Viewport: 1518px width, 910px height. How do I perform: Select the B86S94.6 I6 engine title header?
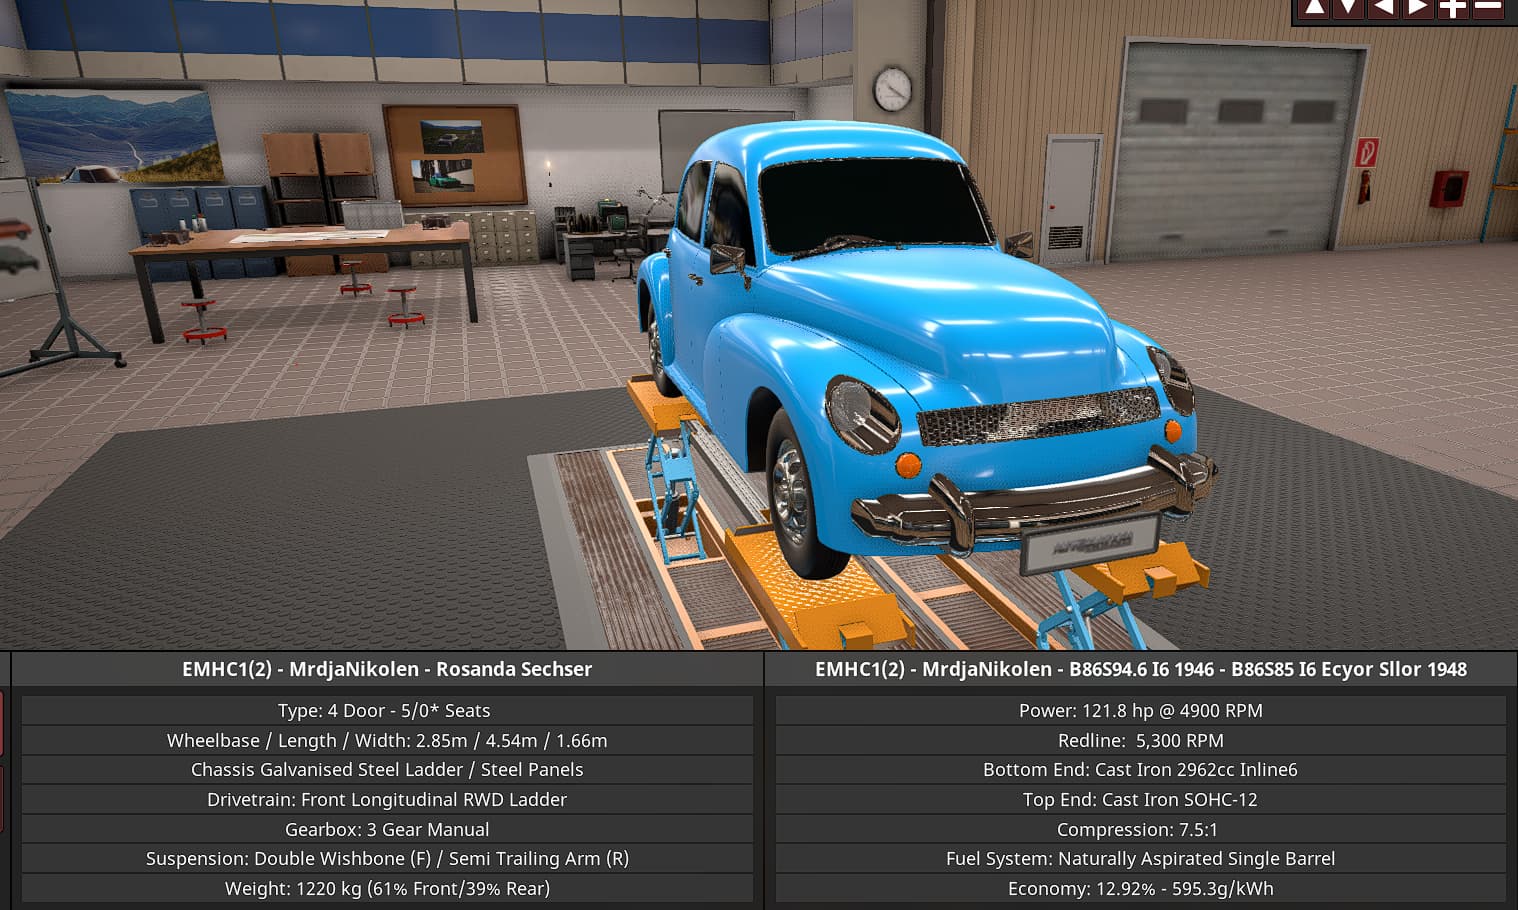1141,669
